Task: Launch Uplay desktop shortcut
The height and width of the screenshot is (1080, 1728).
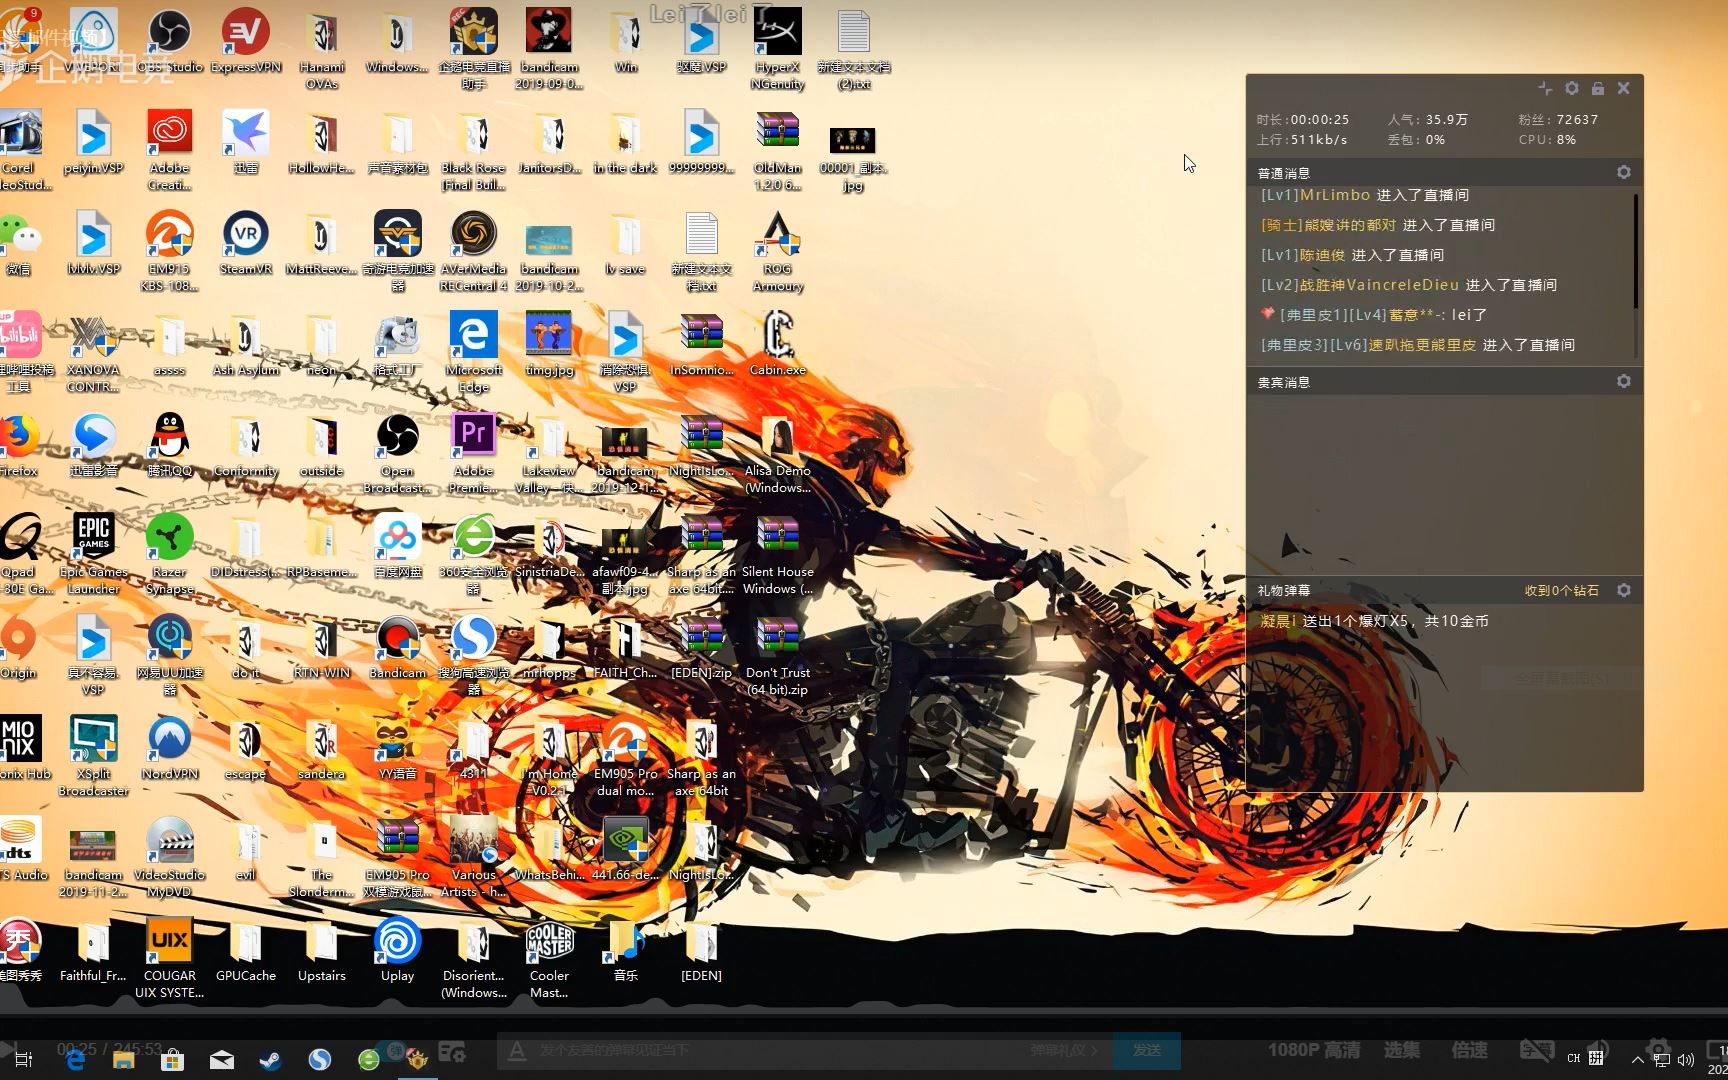Action: click(398, 949)
